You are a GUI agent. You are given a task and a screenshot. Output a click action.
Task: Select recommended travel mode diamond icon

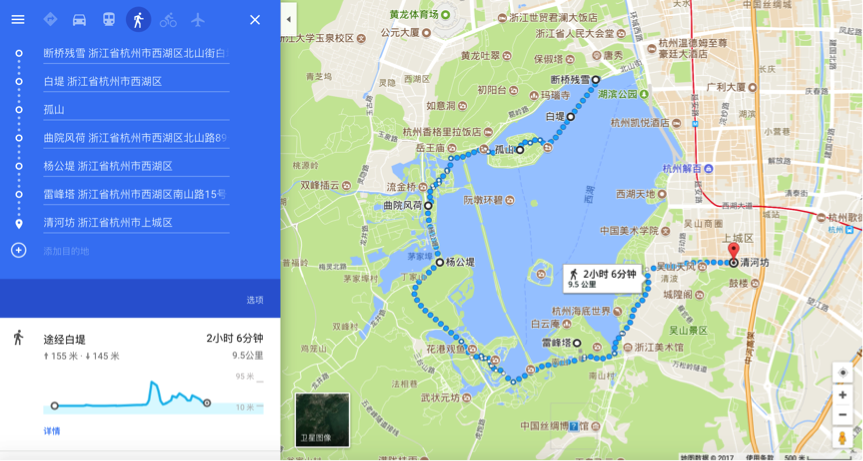(x=50, y=20)
